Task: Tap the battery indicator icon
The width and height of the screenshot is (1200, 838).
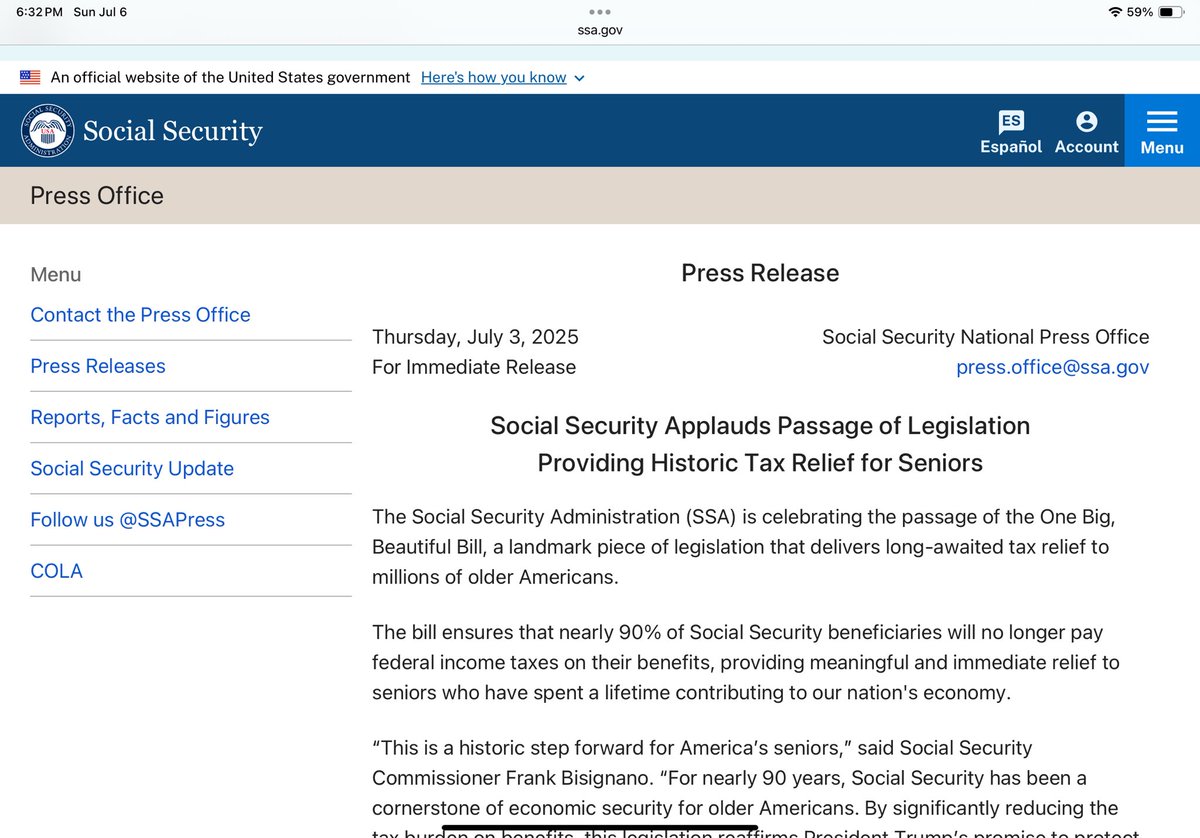Action: [x=1172, y=12]
